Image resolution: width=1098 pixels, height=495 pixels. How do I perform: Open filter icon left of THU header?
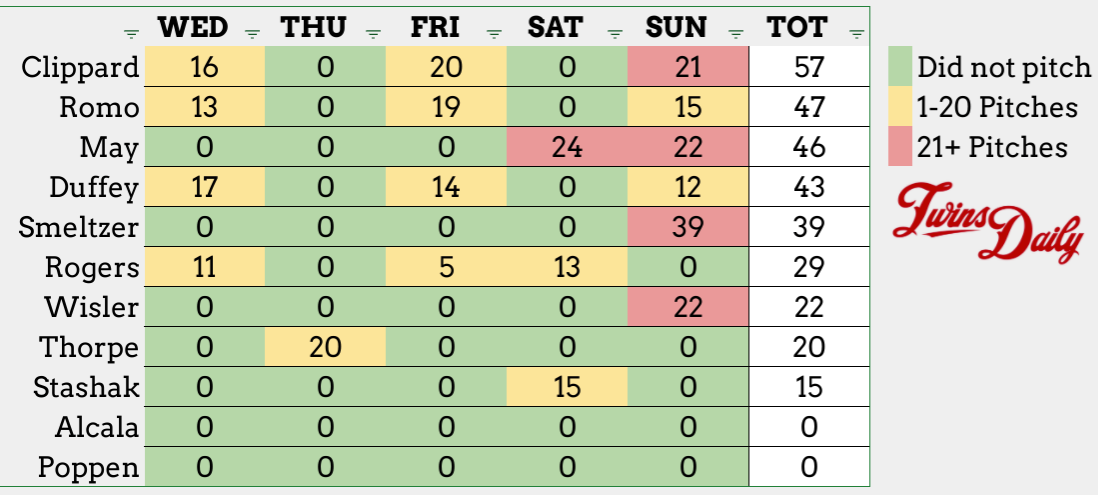click(x=253, y=34)
